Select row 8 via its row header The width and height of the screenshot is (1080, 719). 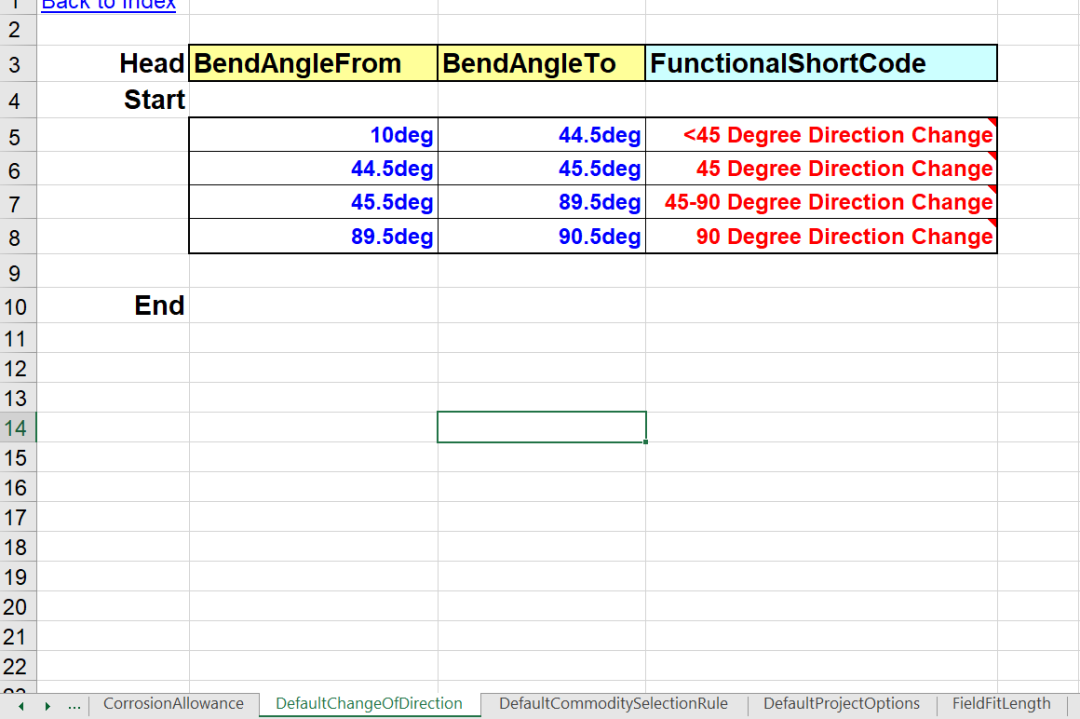18,238
